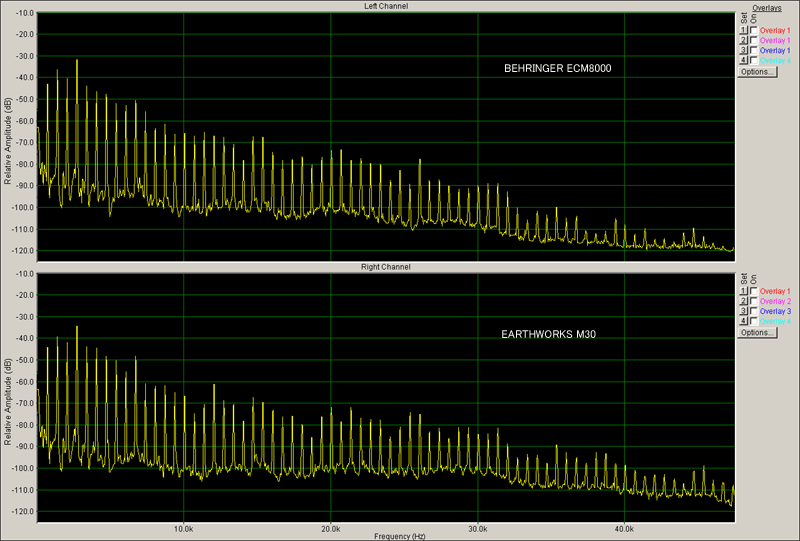800x541 pixels.
Task: Click the Overlay 4 label in Right Channel
Action: coord(775,321)
